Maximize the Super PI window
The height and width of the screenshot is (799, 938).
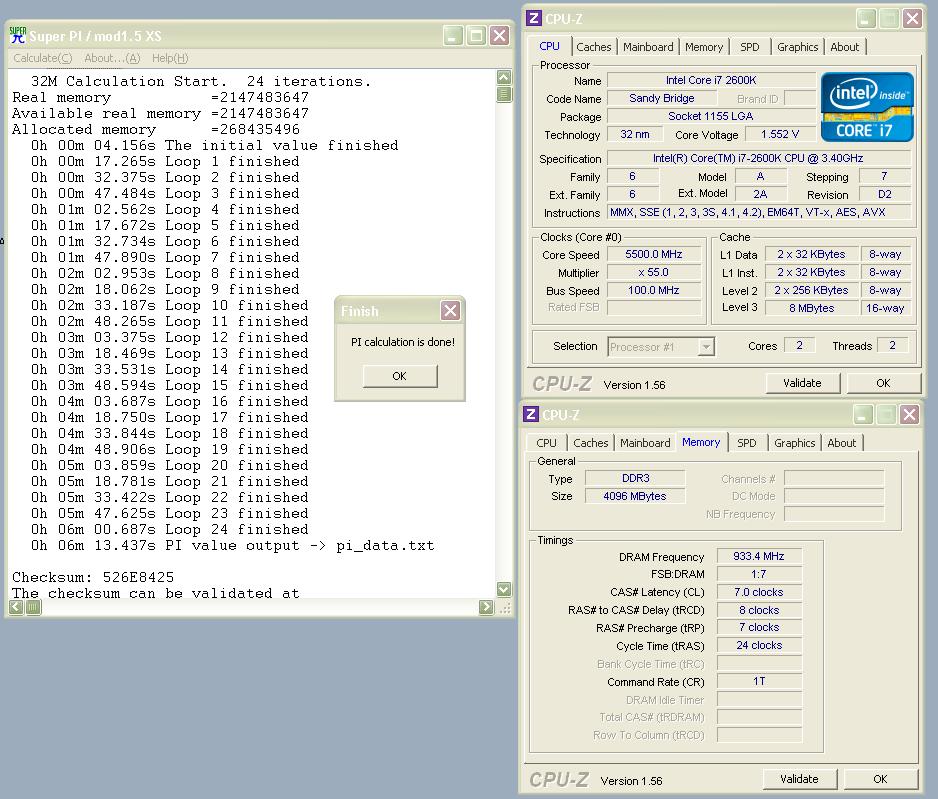[476, 36]
